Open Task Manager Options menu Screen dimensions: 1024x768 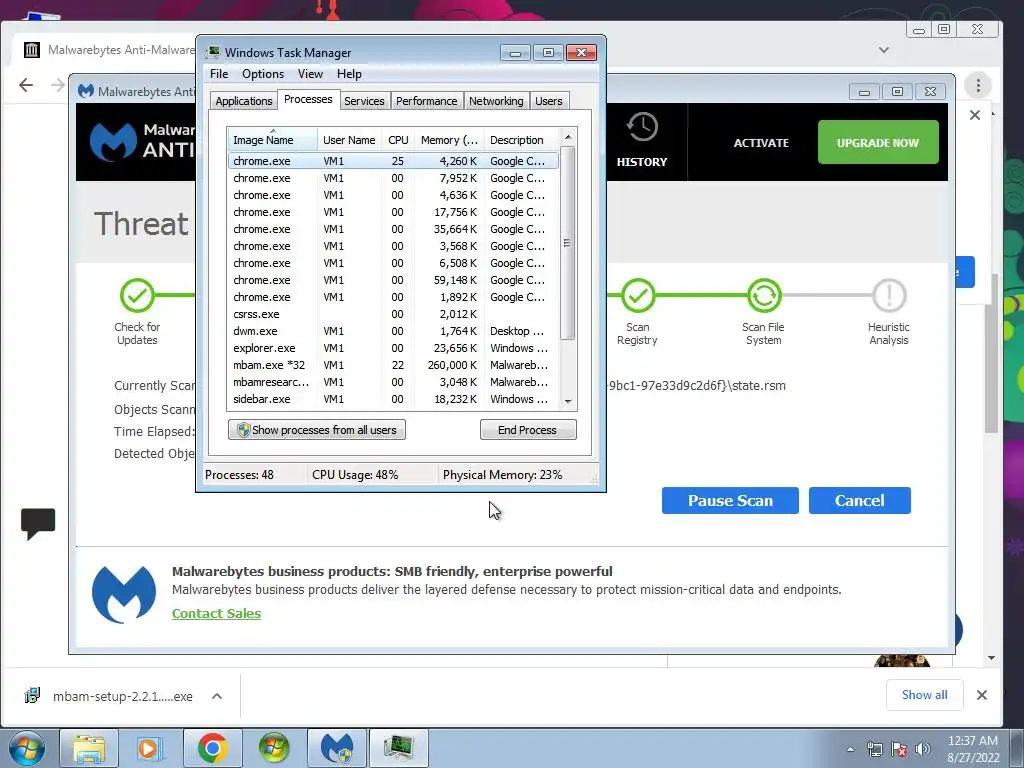263,74
